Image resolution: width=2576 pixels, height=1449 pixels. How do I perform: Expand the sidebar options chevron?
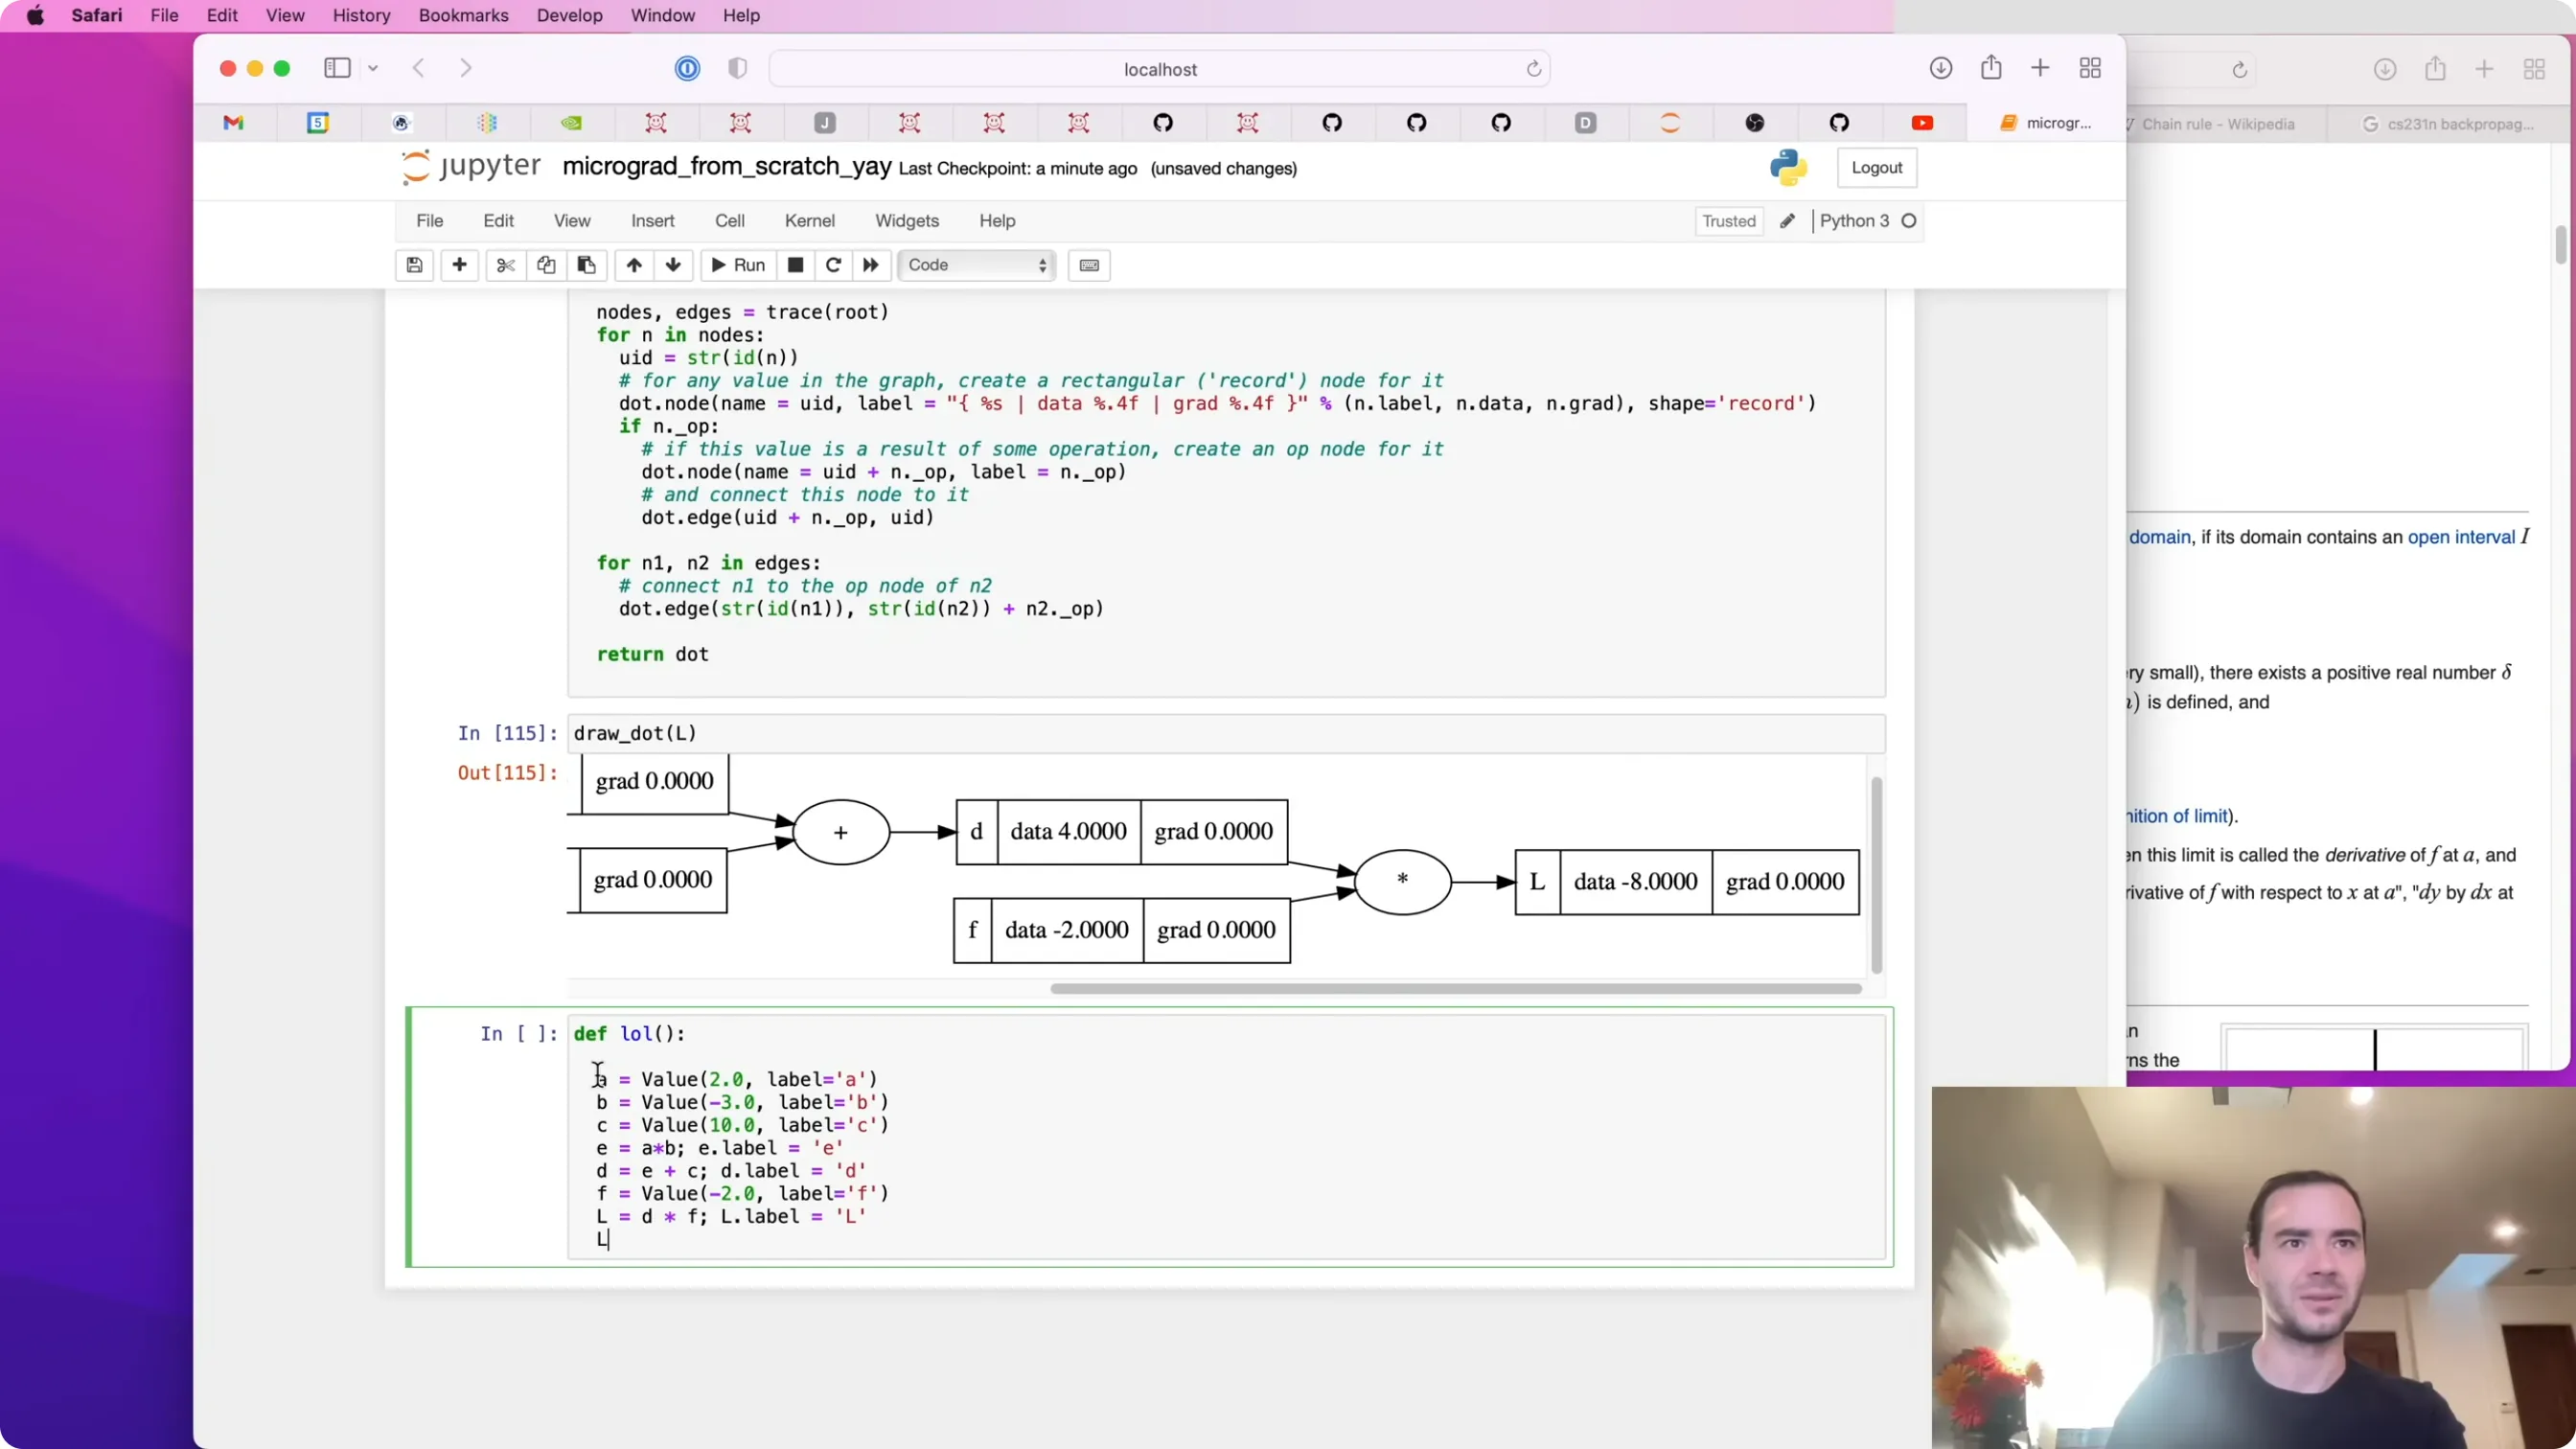(x=373, y=68)
